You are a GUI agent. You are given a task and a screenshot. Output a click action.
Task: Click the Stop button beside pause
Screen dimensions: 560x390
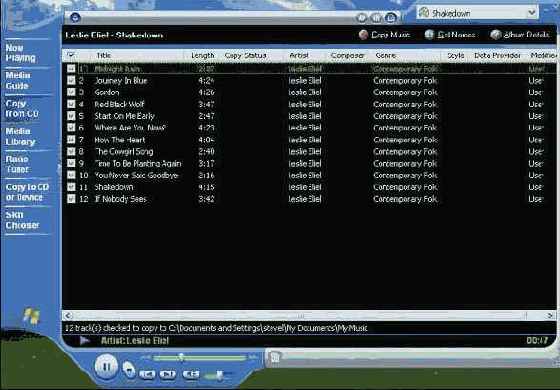coord(129,369)
